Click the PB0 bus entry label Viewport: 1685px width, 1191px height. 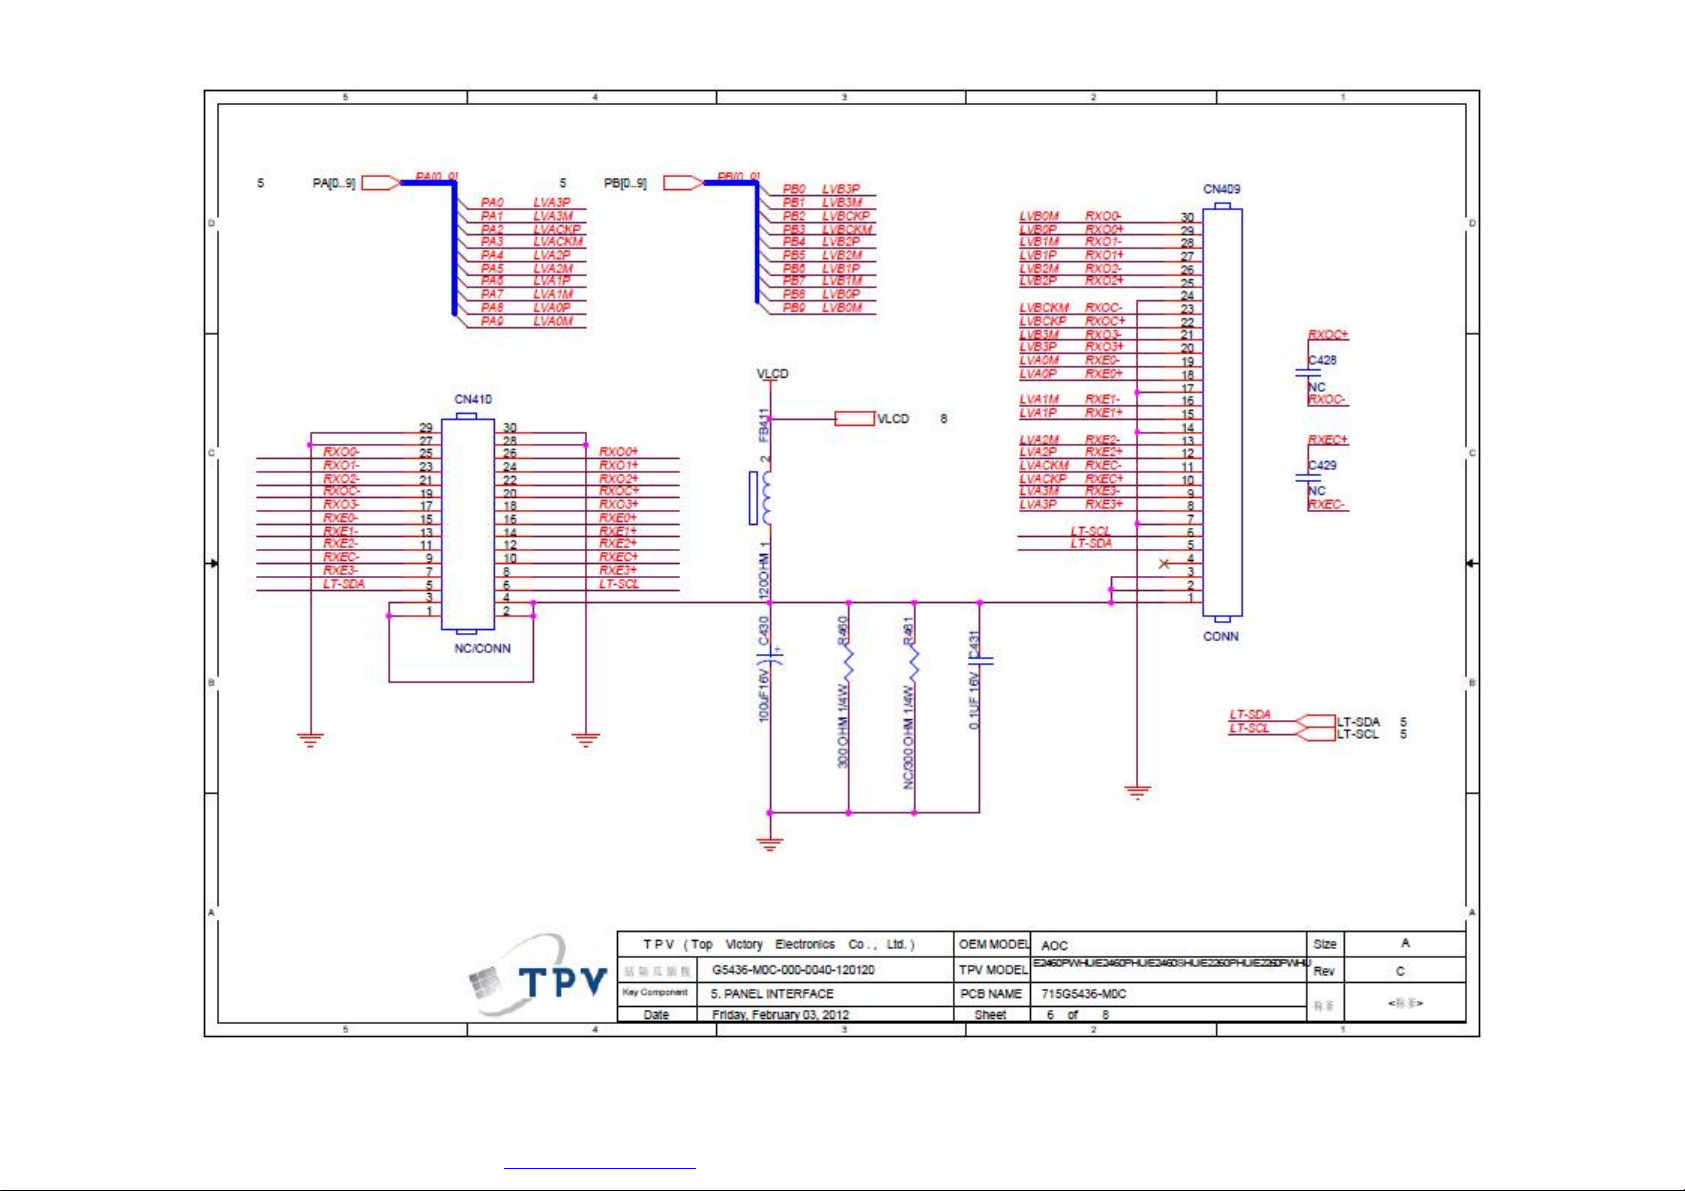pyautogui.click(x=794, y=189)
